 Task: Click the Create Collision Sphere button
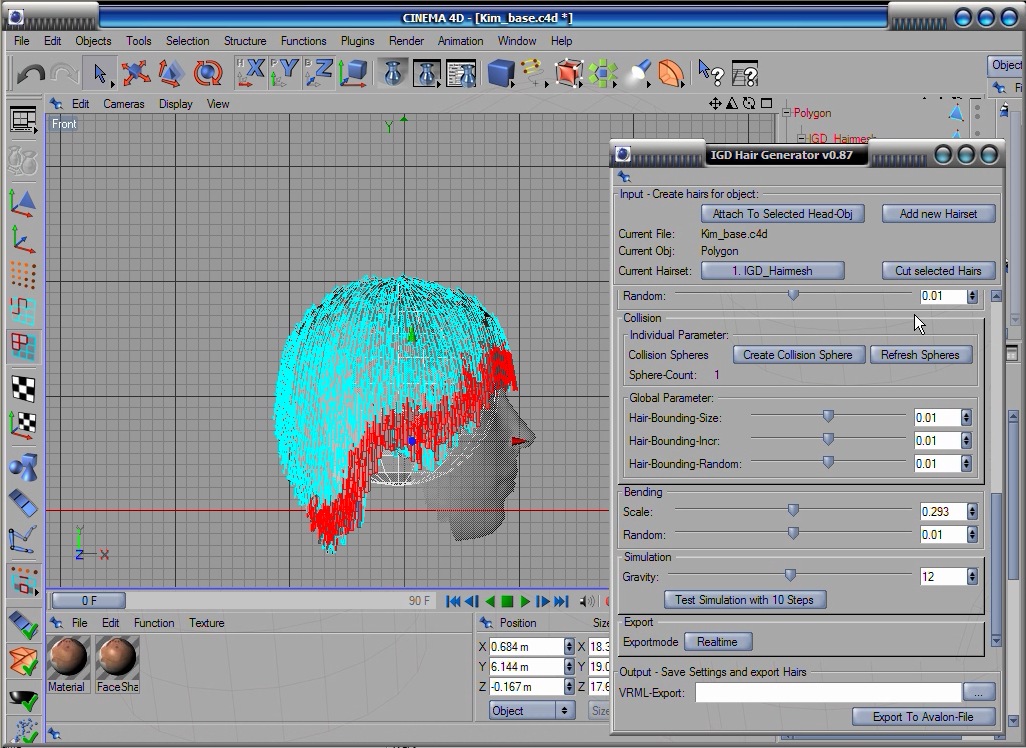[798, 355]
